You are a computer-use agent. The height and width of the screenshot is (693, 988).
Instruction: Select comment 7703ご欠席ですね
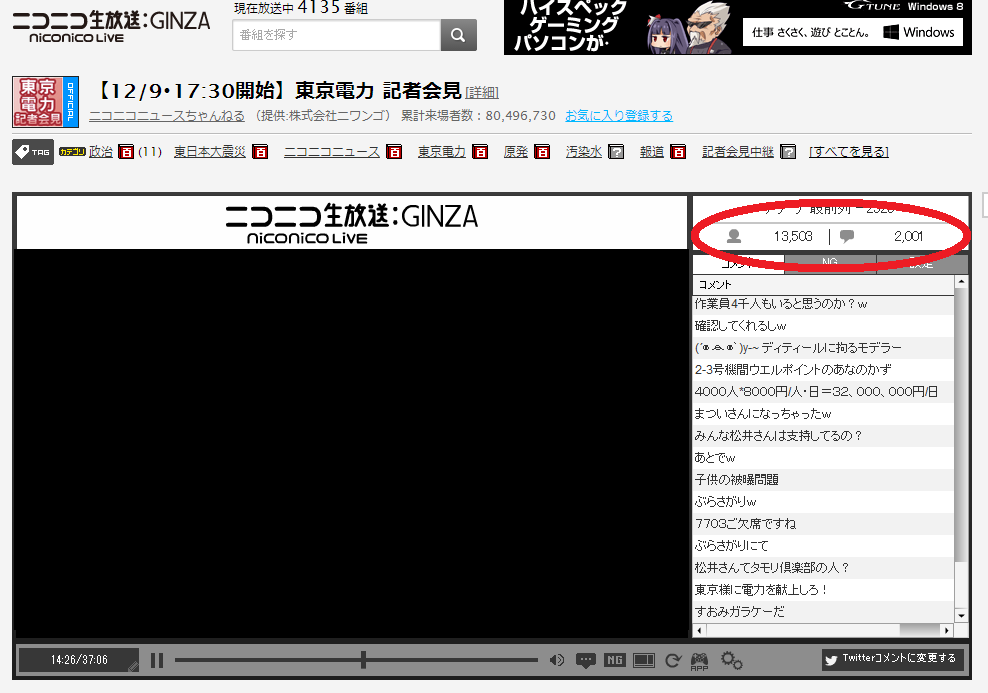[x=824, y=524]
